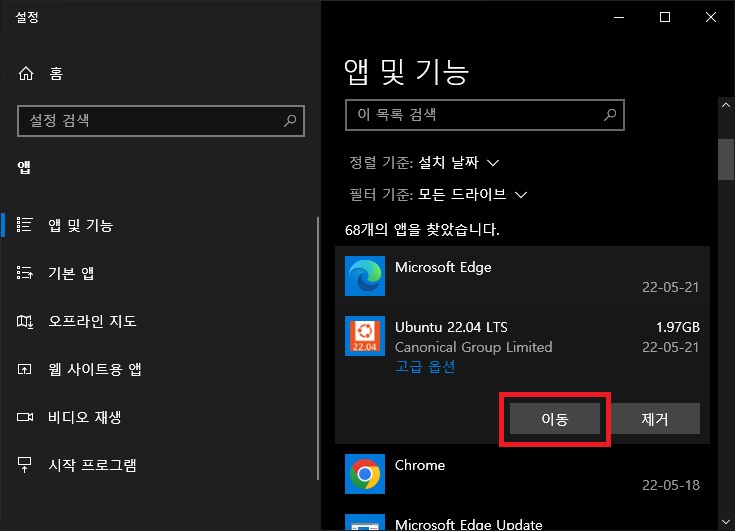Click the 홈 label in the sidebar
Viewport: 735px width, 531px height.
(x=56, y=74)
